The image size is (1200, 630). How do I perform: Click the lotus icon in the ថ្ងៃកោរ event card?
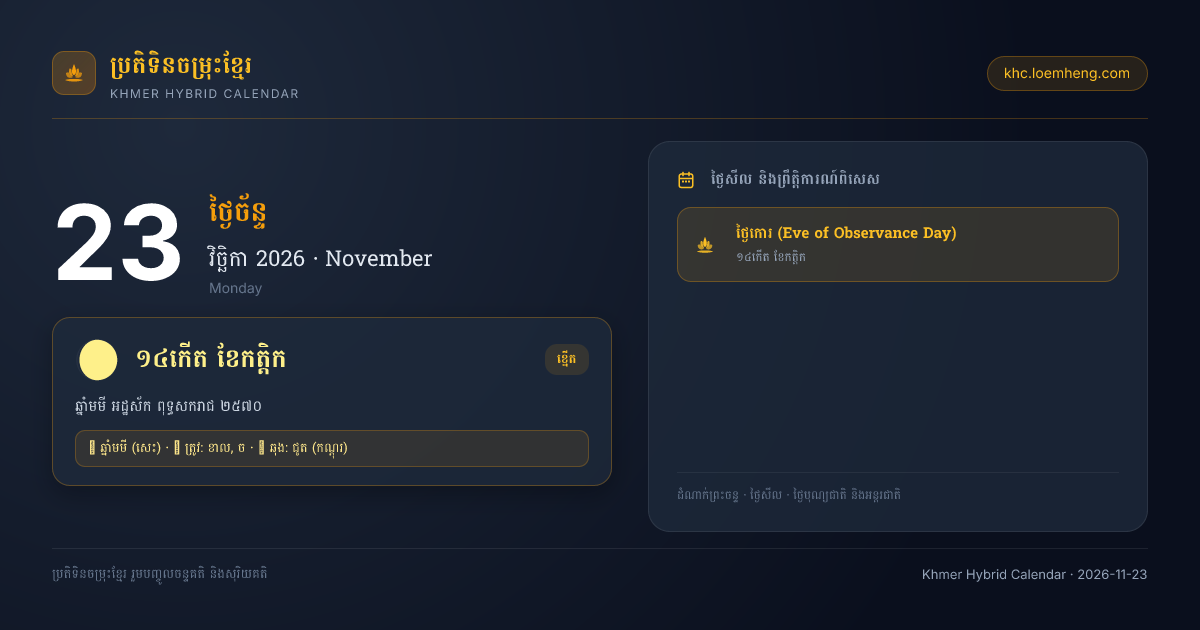705,245
